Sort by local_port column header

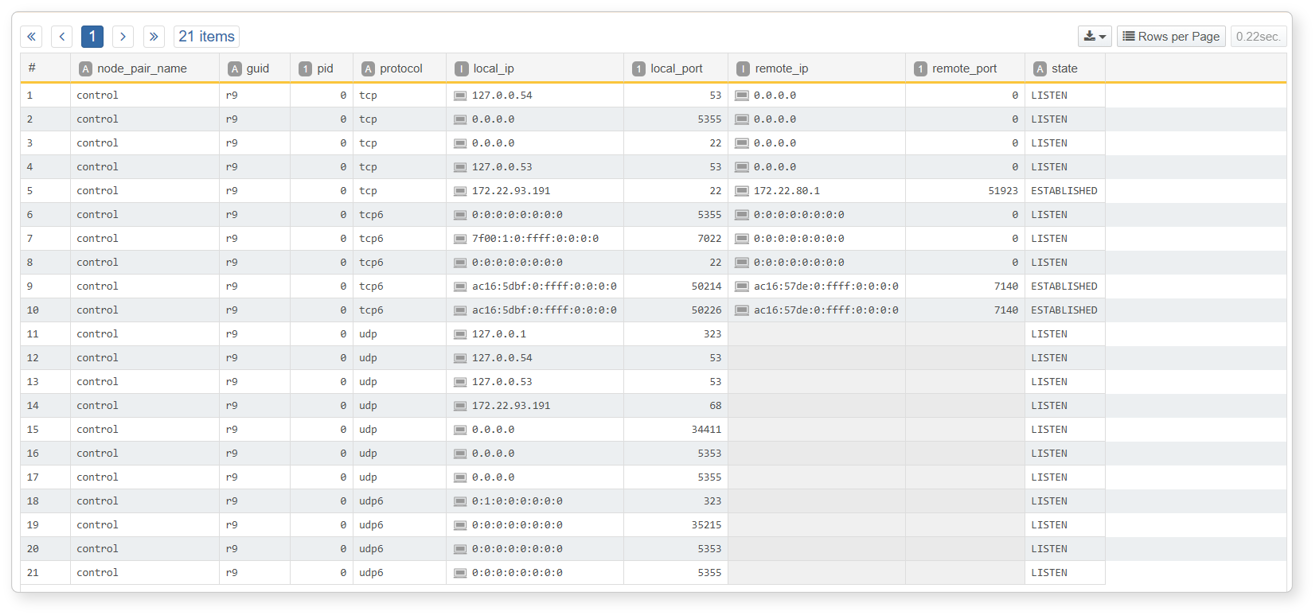(x=676, y=69)
